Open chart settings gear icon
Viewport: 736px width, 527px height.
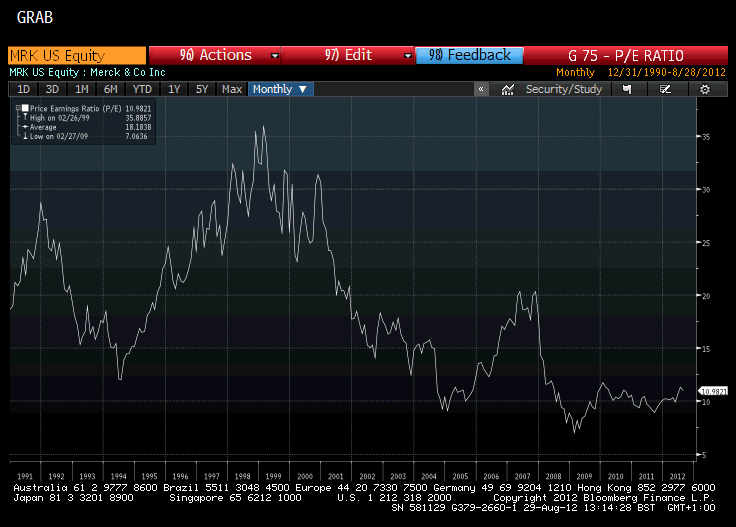[x=705, y=89]
